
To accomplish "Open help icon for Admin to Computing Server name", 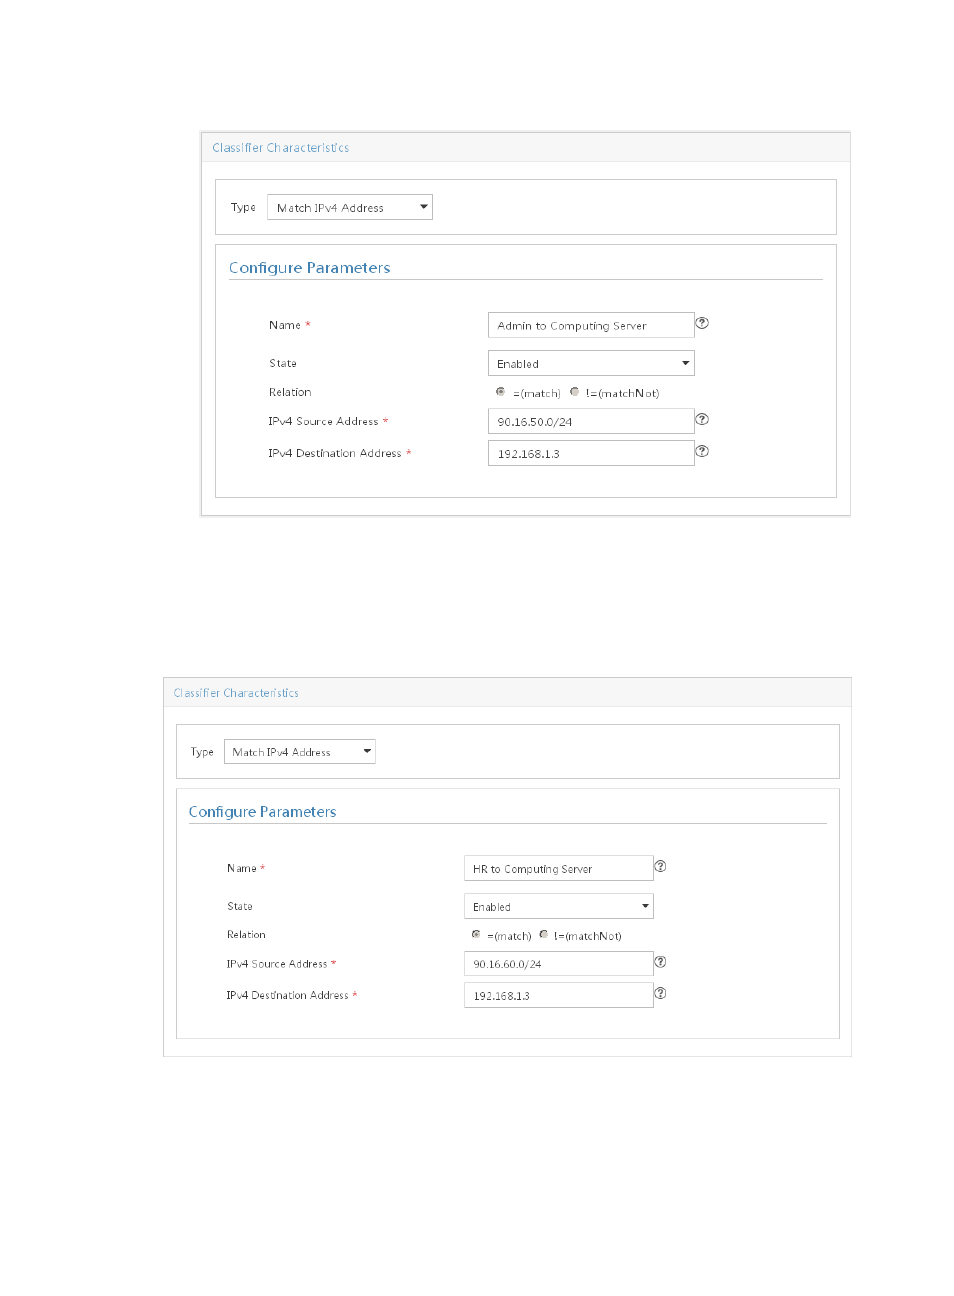I will click(702, 323).
